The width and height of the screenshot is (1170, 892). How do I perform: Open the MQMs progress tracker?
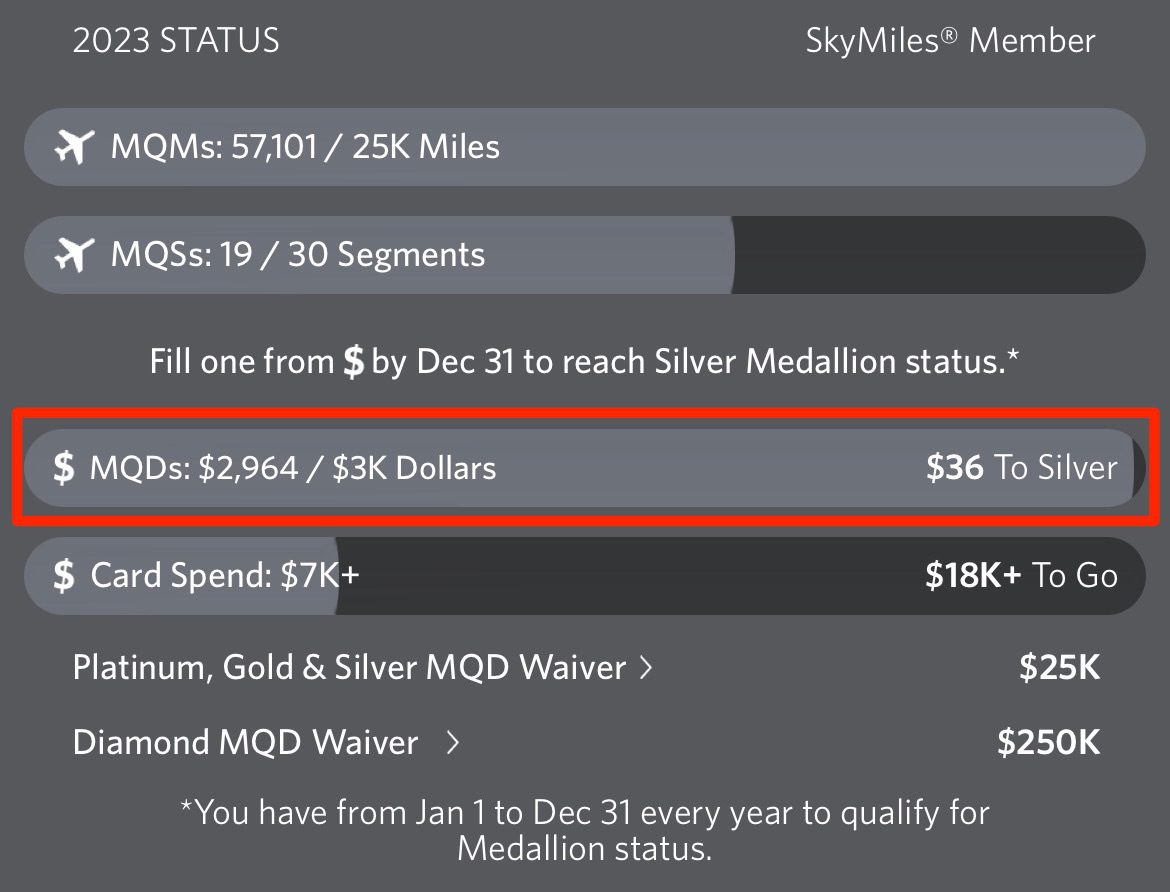(584, 147)
